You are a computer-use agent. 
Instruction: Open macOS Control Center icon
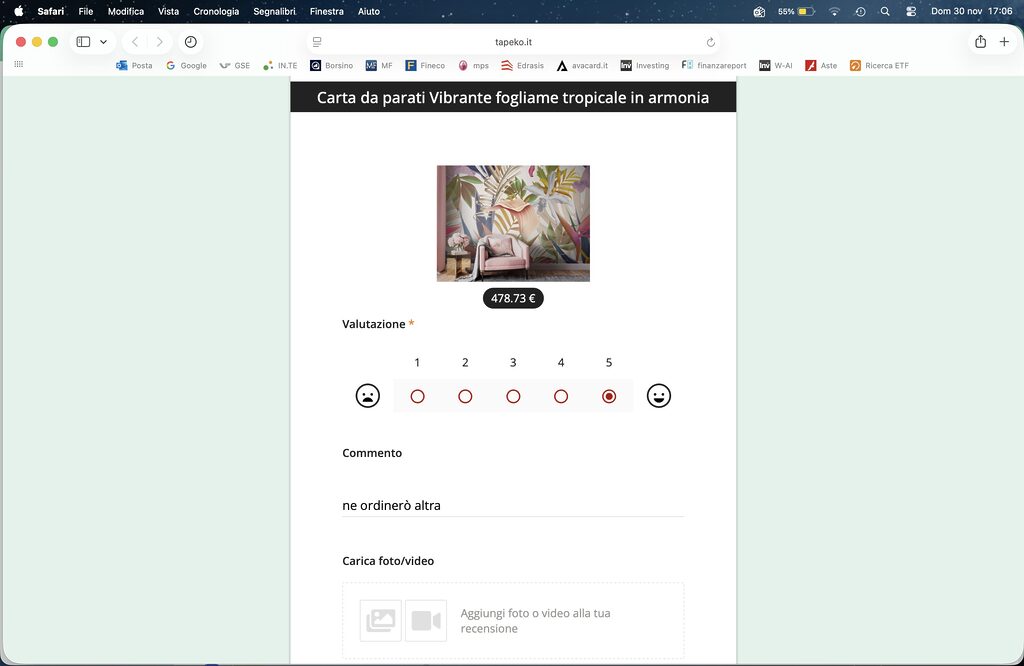911,11
